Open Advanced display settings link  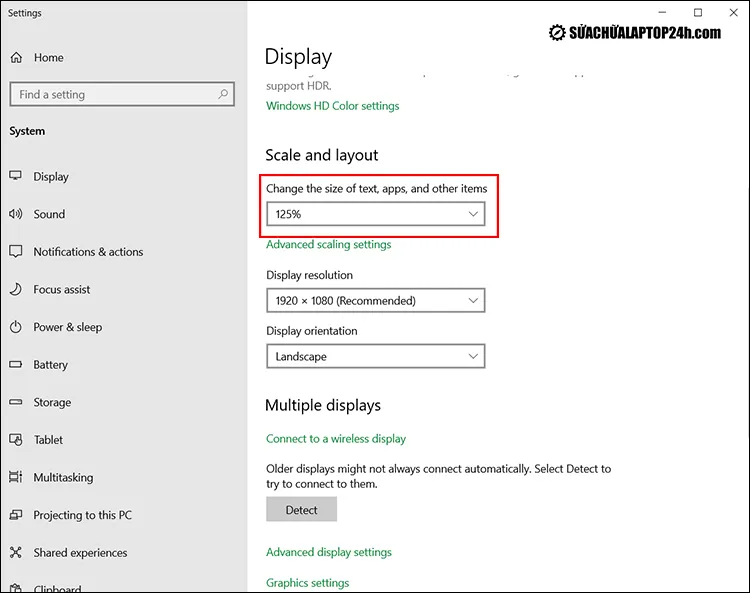pos(329,552)
